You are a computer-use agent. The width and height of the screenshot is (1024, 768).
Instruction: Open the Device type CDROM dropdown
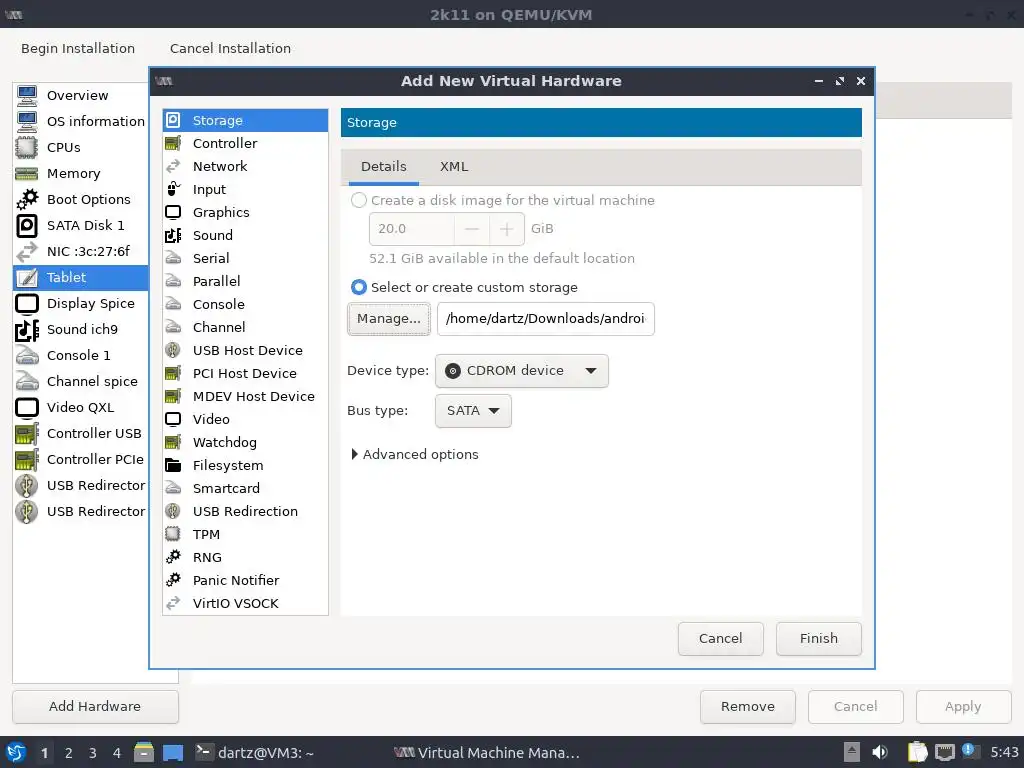coord(522,371)
